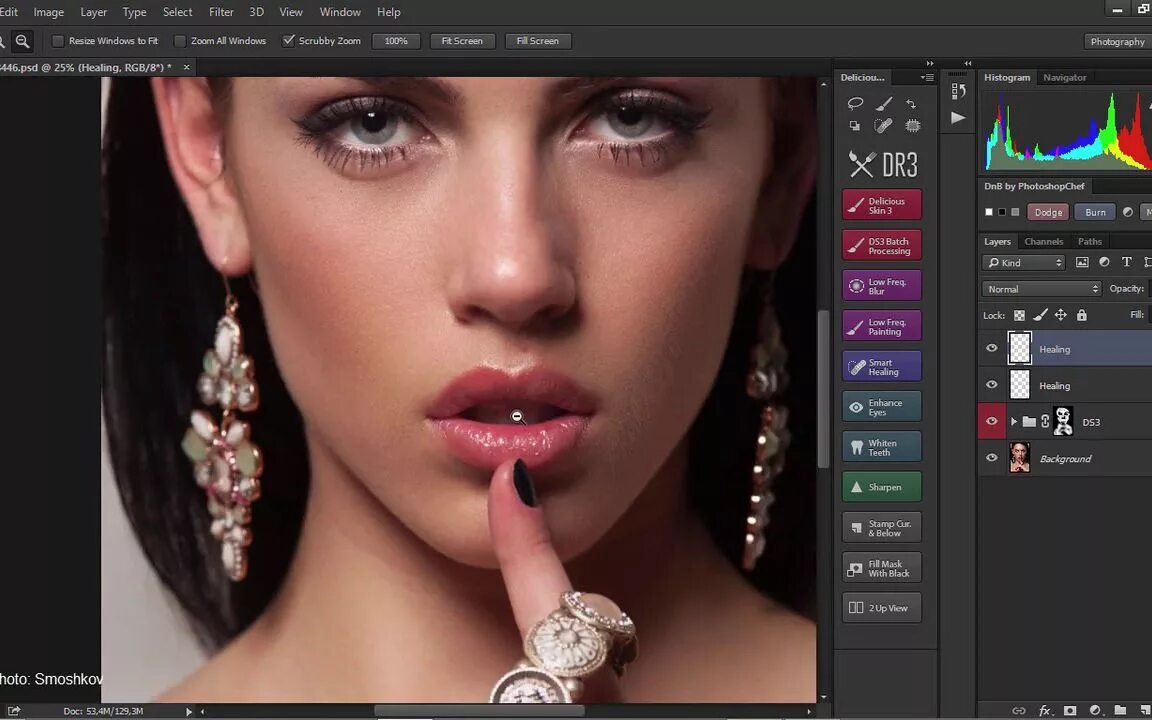
Task: Click the 100% zoom button
Action: [396, 41]
